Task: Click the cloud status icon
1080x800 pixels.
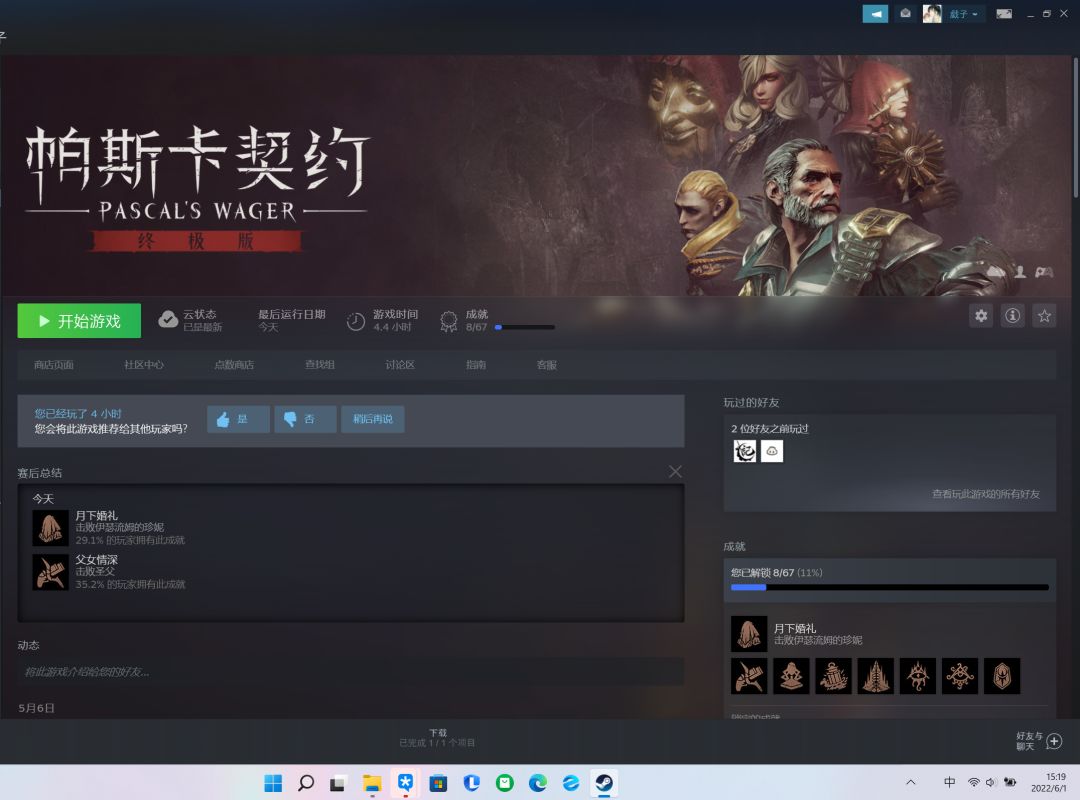Action: (x=168, y=320)
